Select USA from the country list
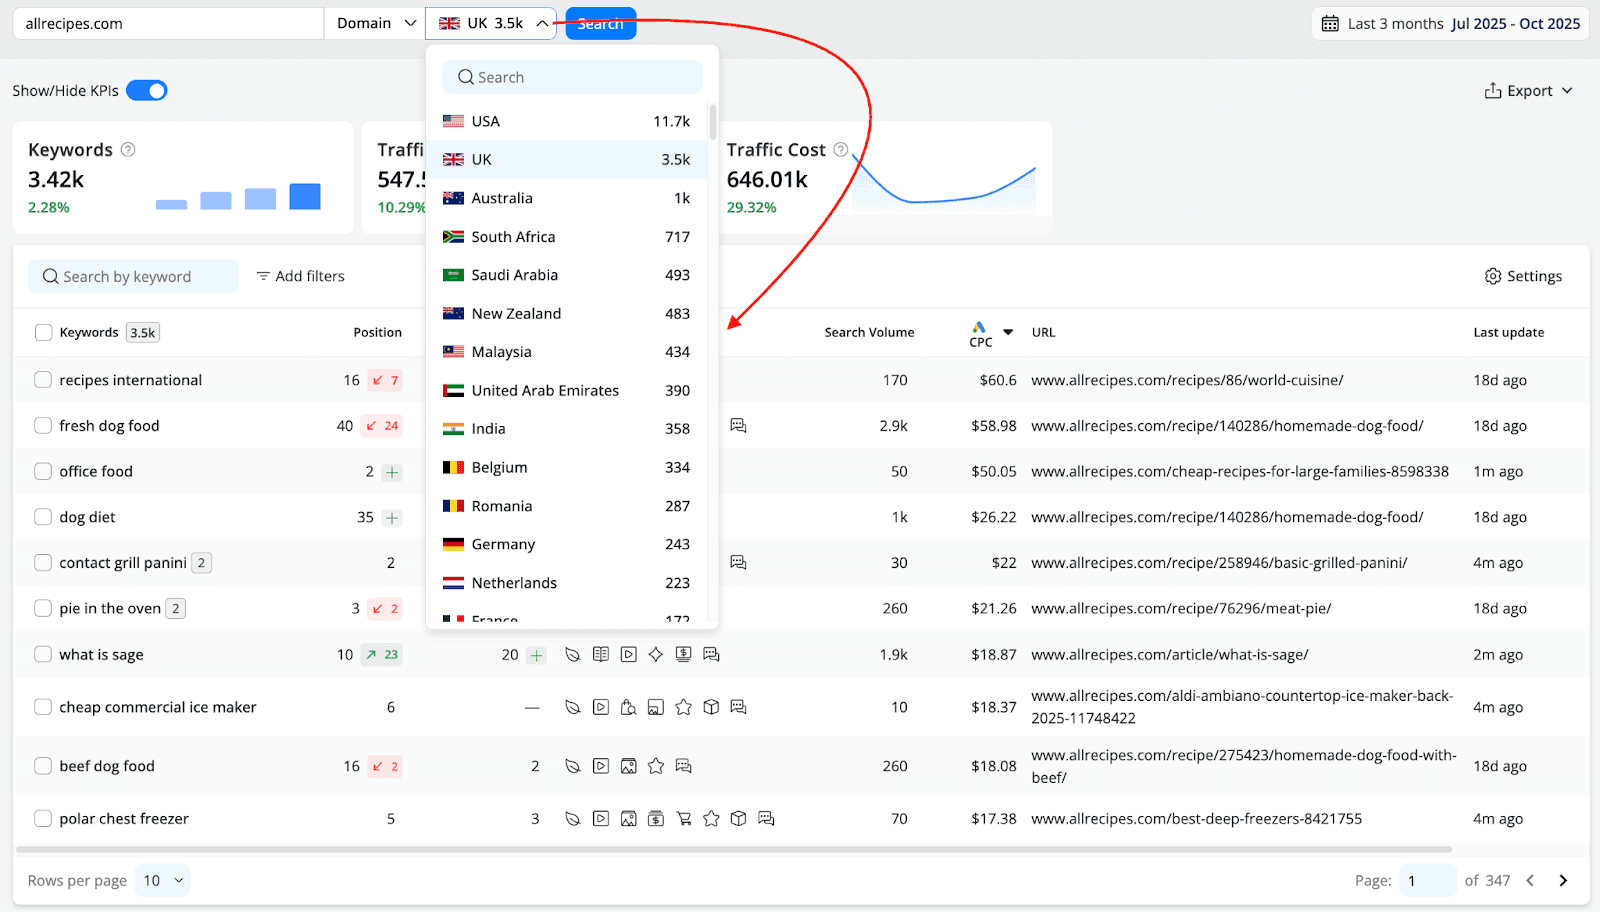1600x912 pixels. point(567,121)
